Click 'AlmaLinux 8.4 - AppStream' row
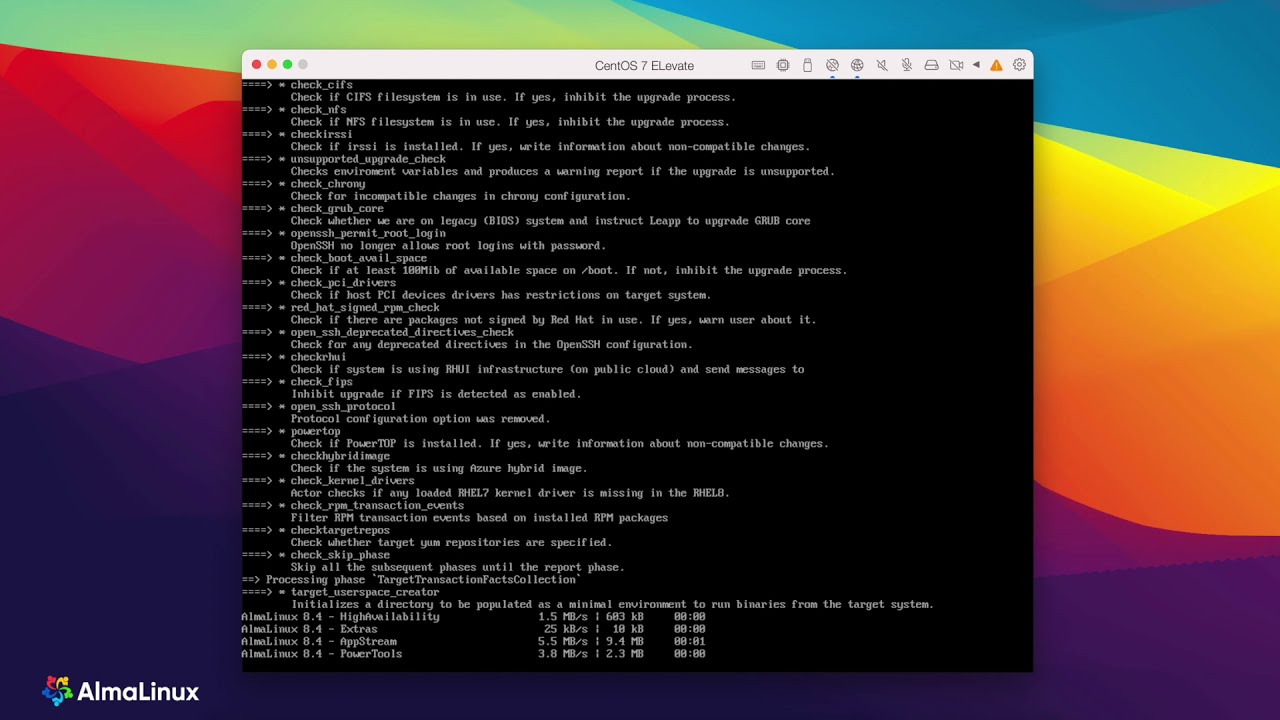 [x=473, y=642]
